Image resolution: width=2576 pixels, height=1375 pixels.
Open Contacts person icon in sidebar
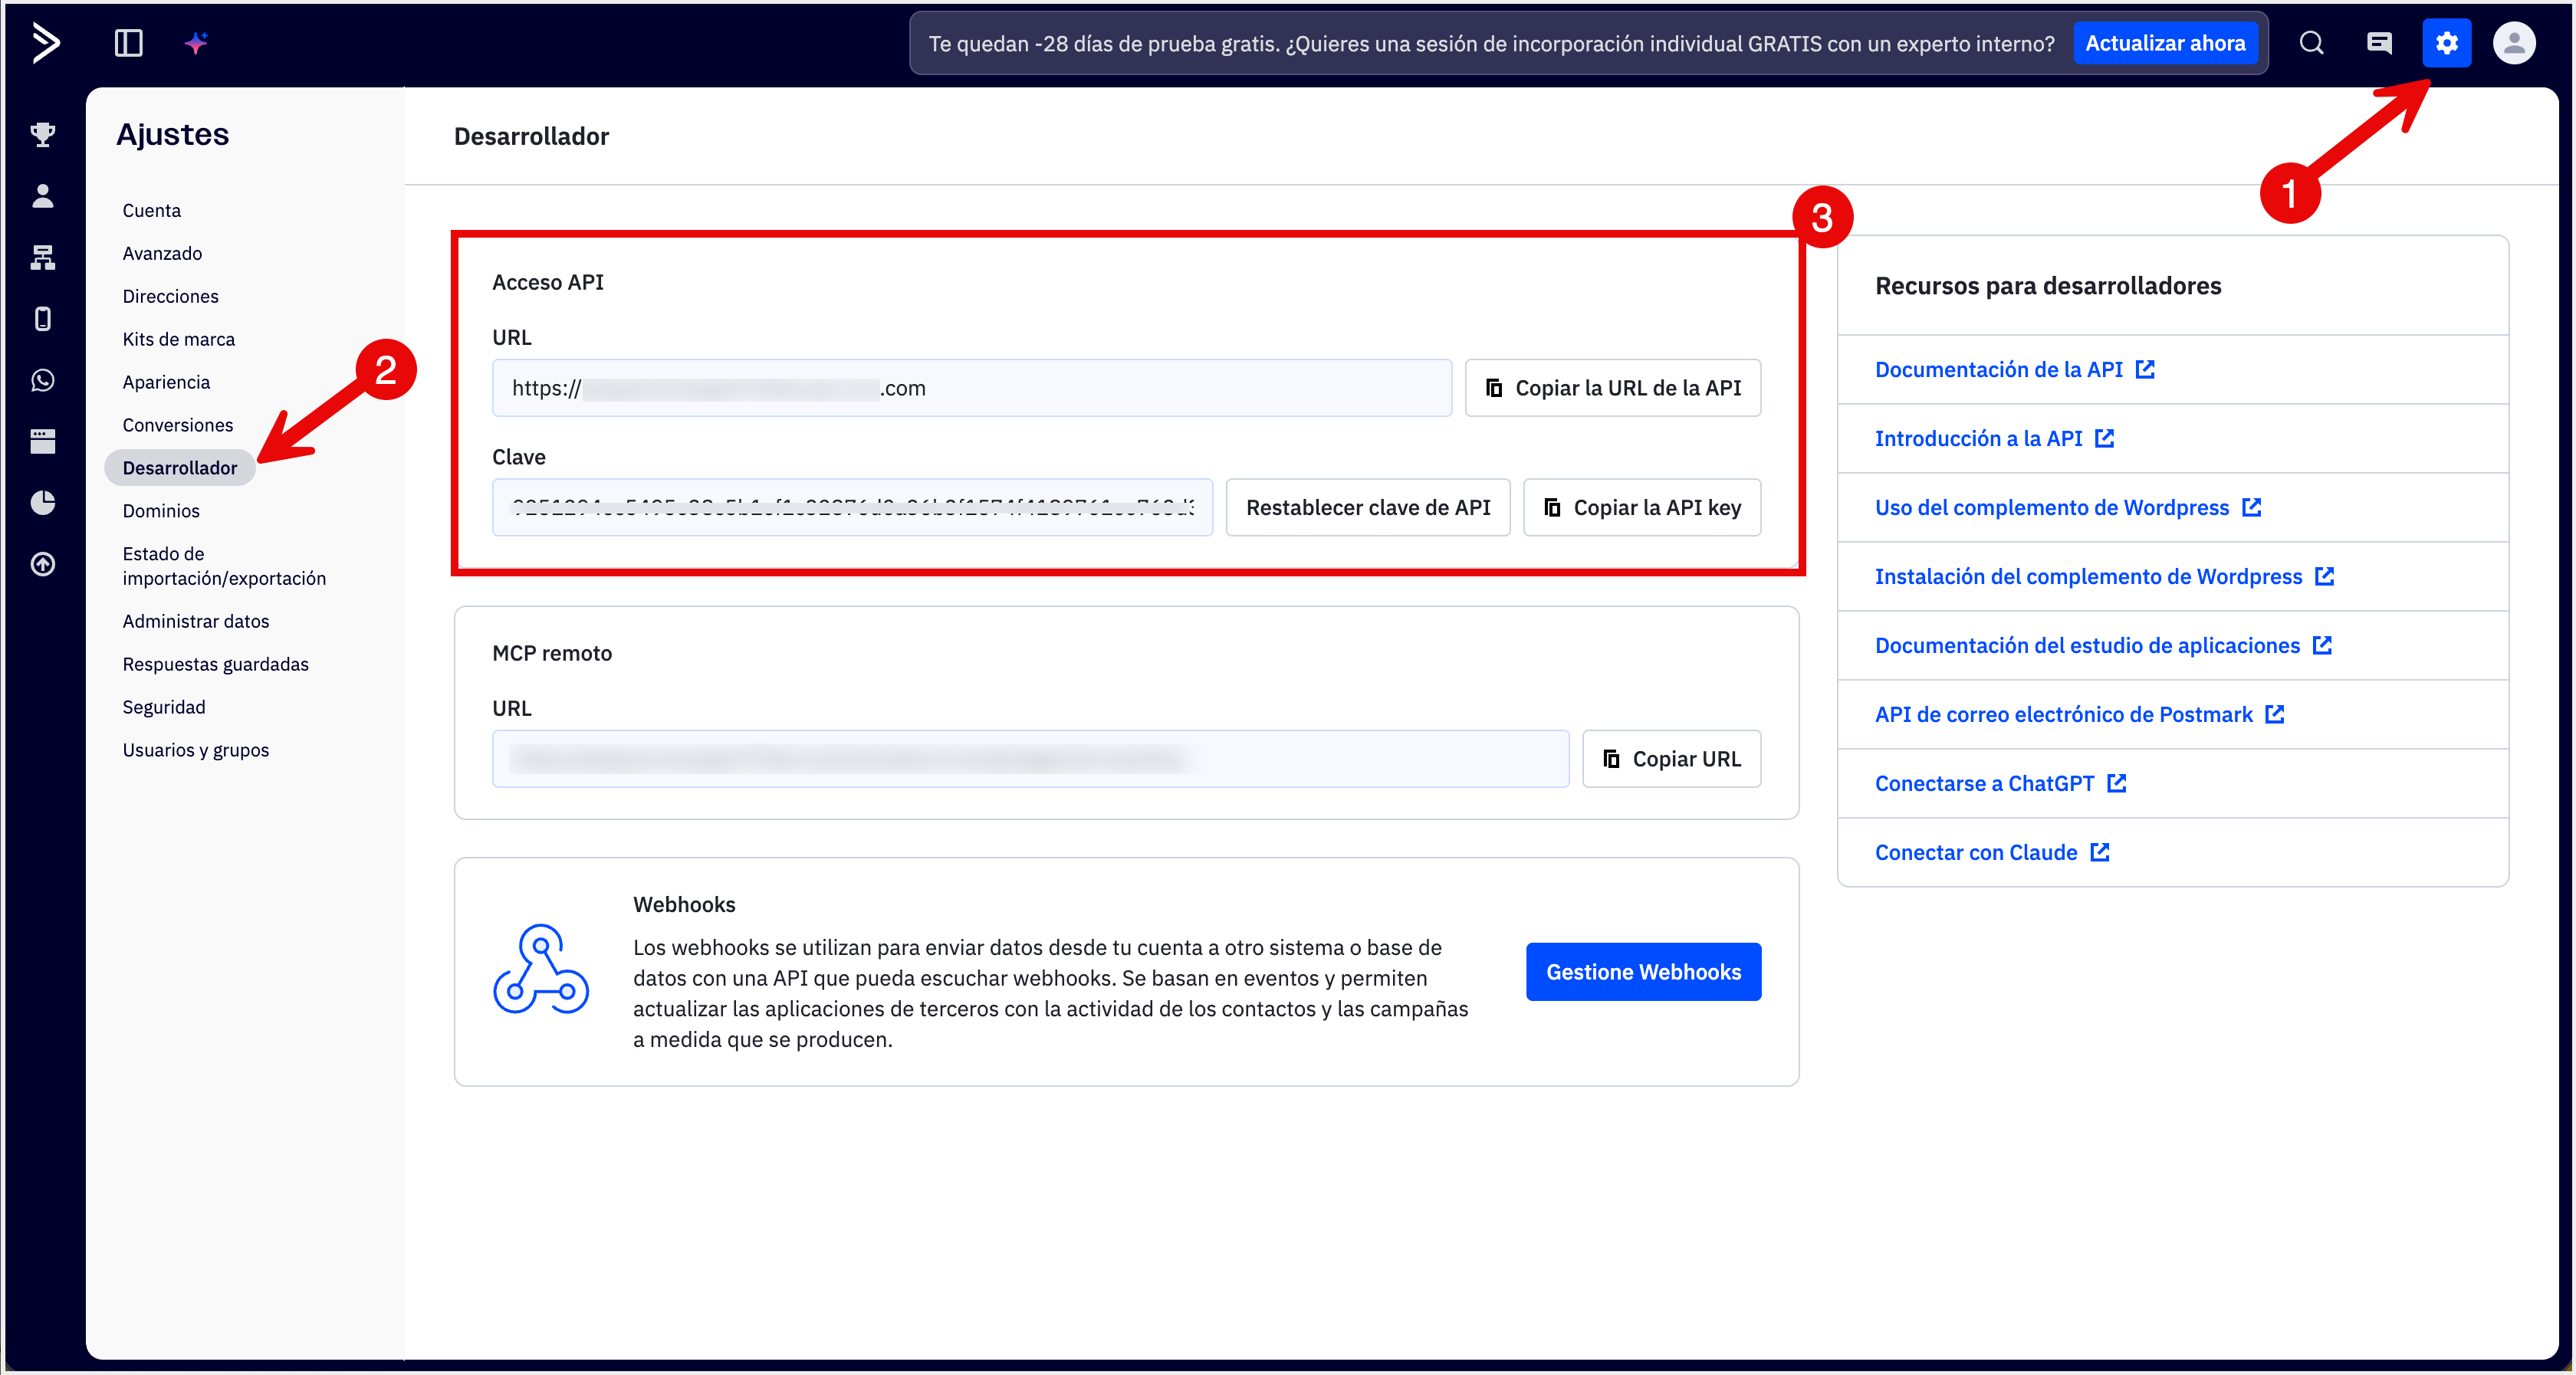pyautogui.click(x=43, y=196)
